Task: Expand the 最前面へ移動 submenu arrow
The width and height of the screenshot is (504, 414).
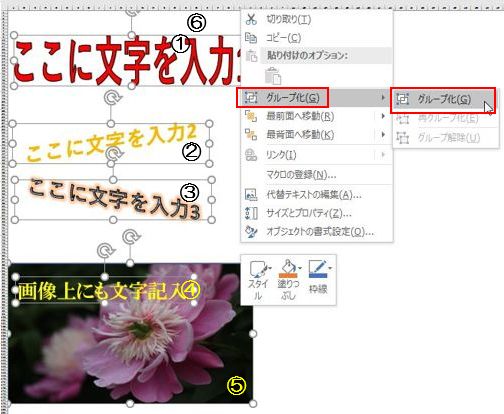Action: pyautogui.click(x=383, y=116)
